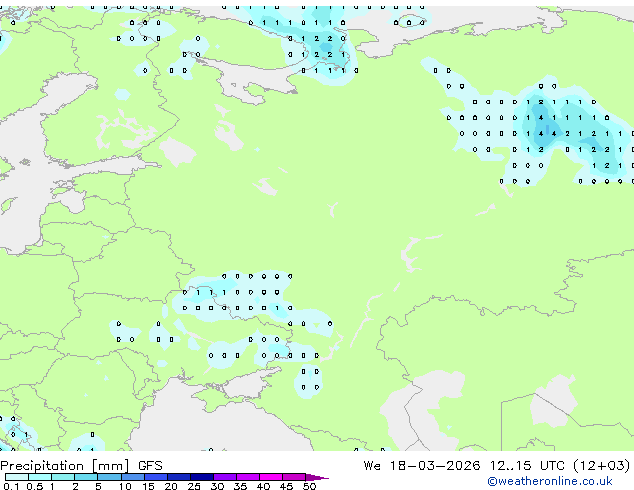Click the "12..15 UTC" time text

527,466
